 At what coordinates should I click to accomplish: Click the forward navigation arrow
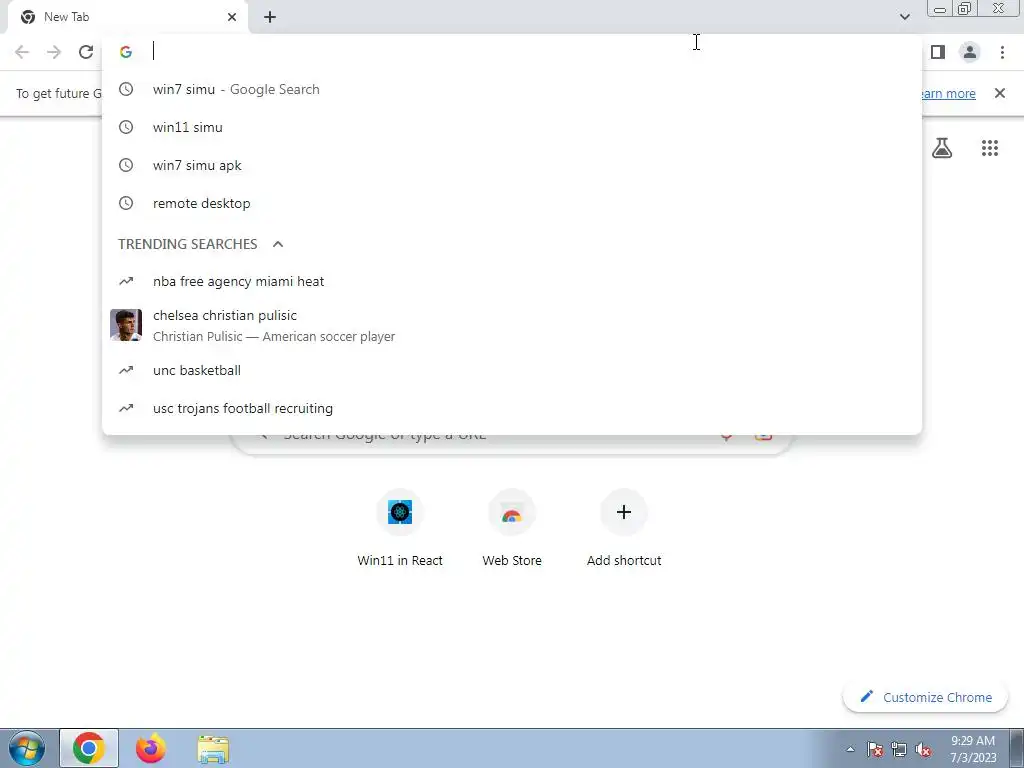pos(54,52)
